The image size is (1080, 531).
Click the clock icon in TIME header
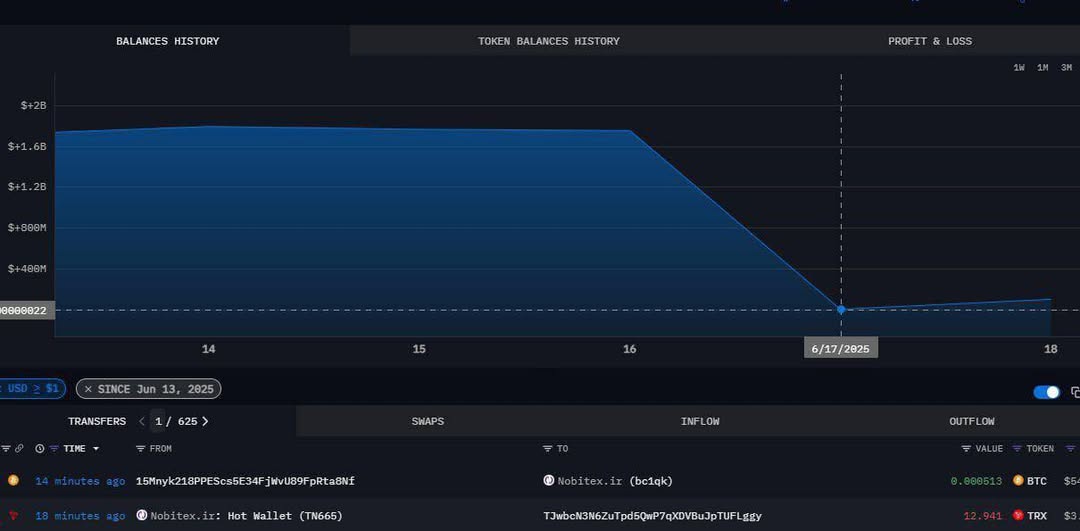point(40,449)
